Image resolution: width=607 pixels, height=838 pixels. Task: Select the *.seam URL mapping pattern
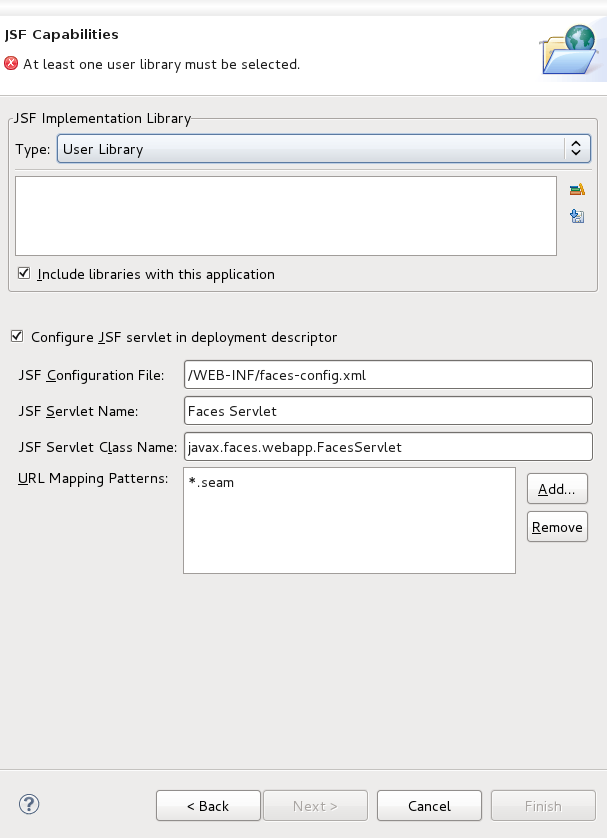pos(212,483)
